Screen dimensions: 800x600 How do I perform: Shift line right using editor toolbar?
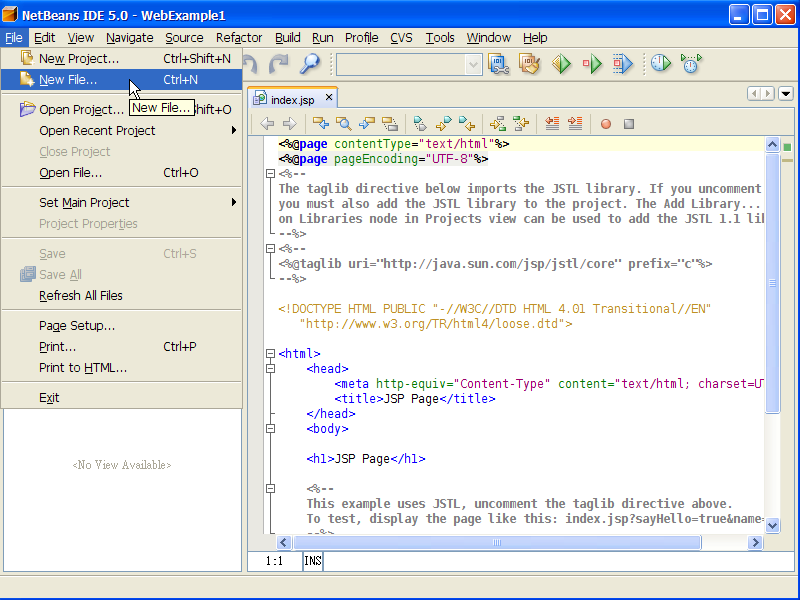pyautogui.click(x=575, y=123)
